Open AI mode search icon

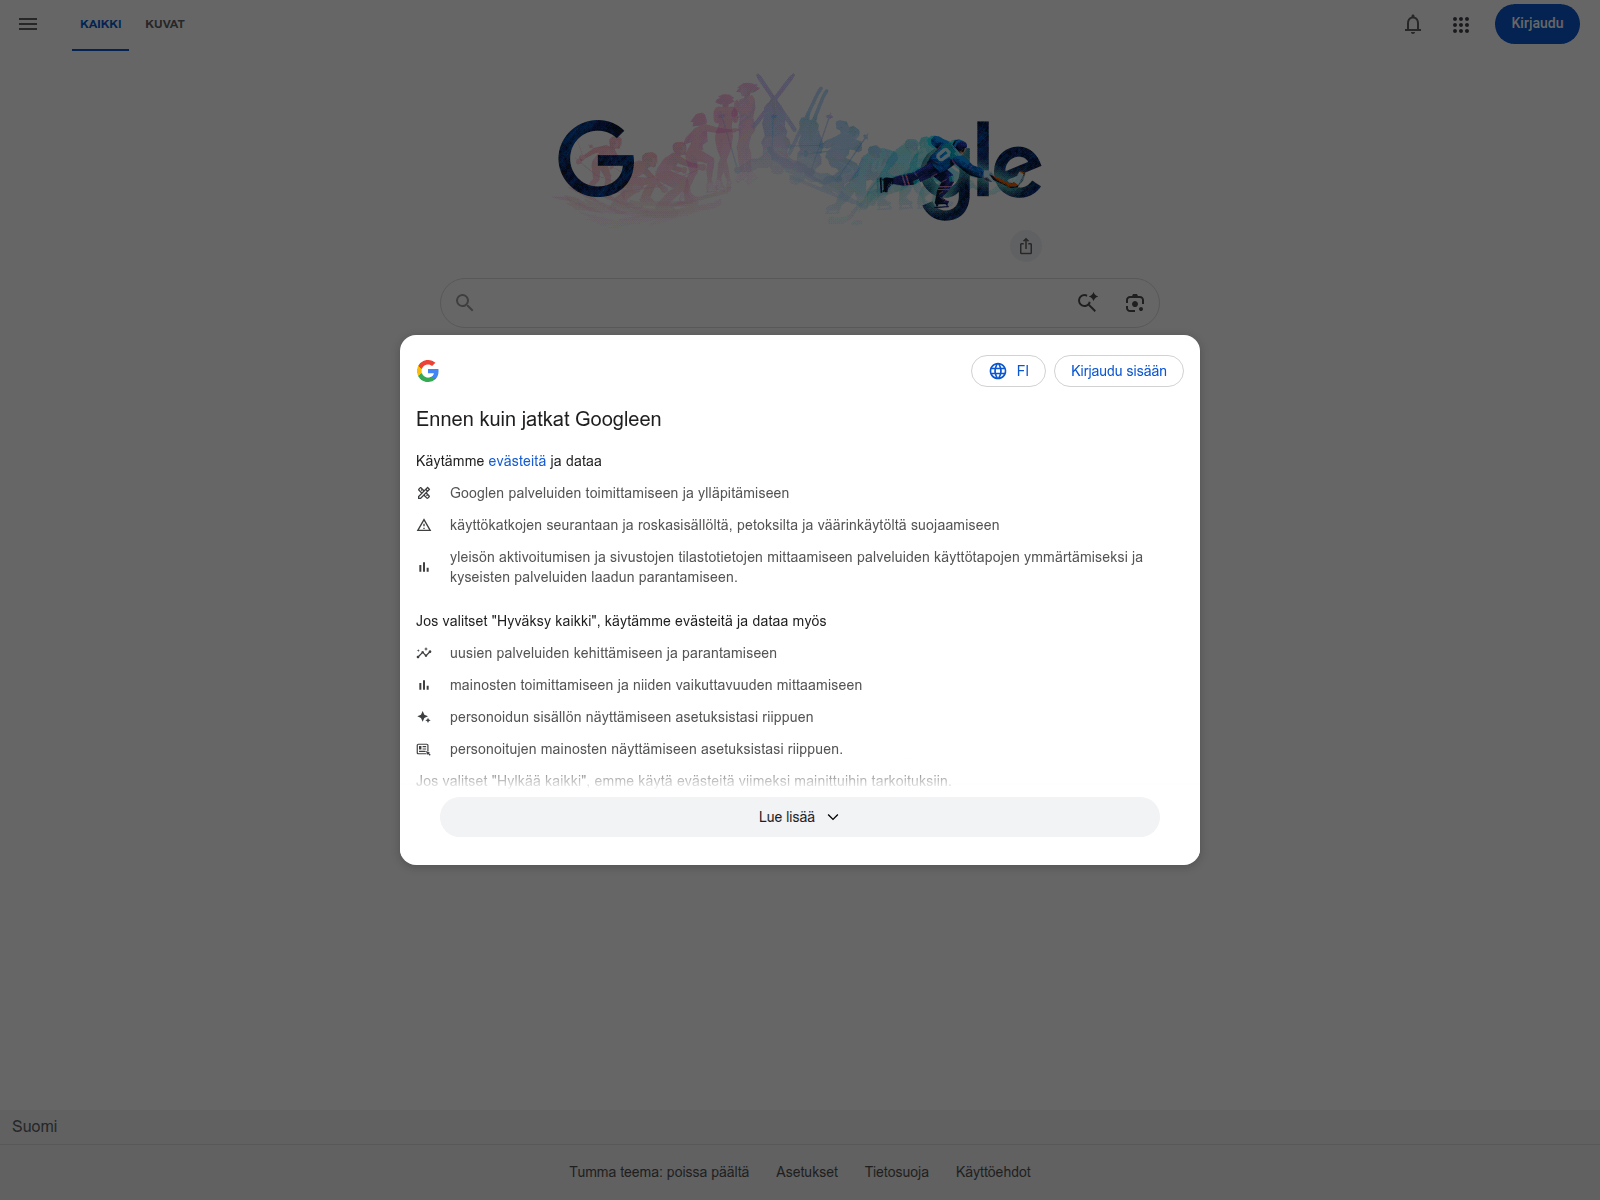pos(1087,302)
